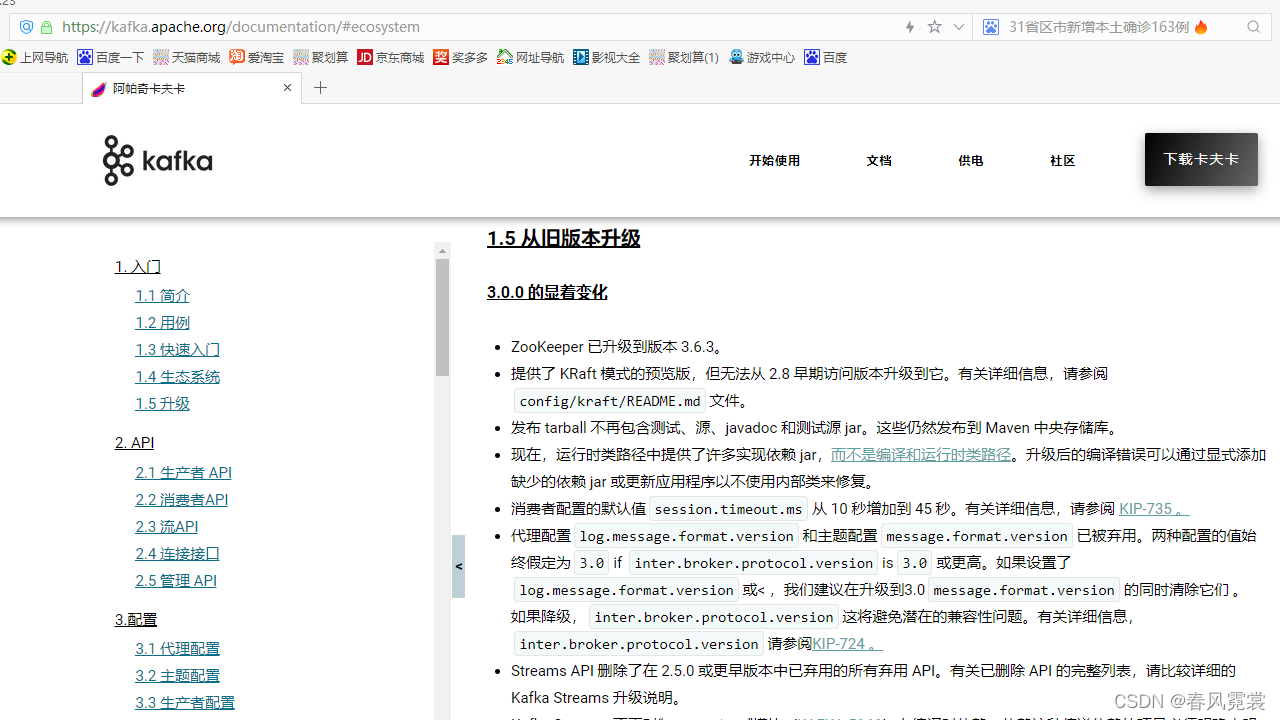Open sidebar section 2. API
Viewport: 1280px width, 720px height.
point(135,442)
